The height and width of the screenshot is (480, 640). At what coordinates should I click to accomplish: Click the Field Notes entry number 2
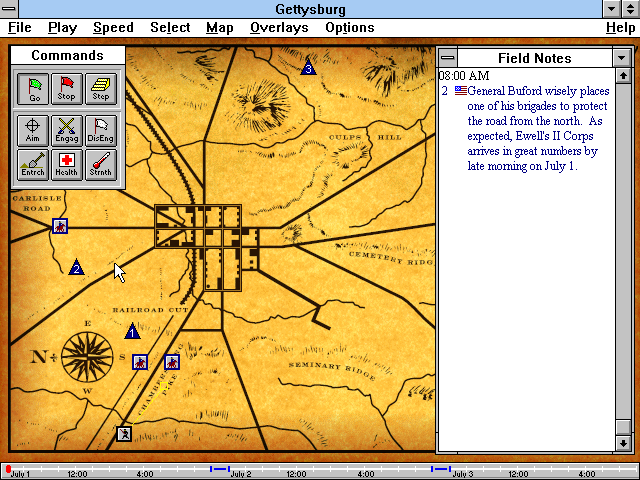[x=444, y=91]
